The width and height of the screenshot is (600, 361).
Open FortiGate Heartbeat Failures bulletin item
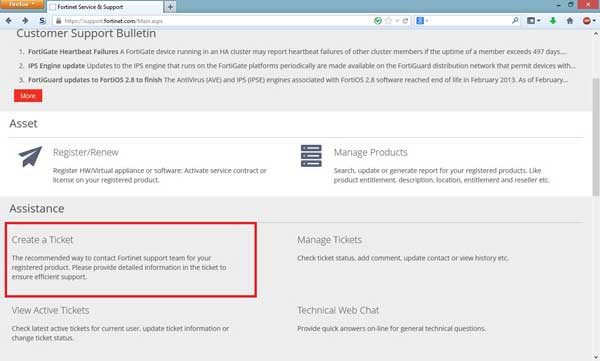click(x=73, y=51)
